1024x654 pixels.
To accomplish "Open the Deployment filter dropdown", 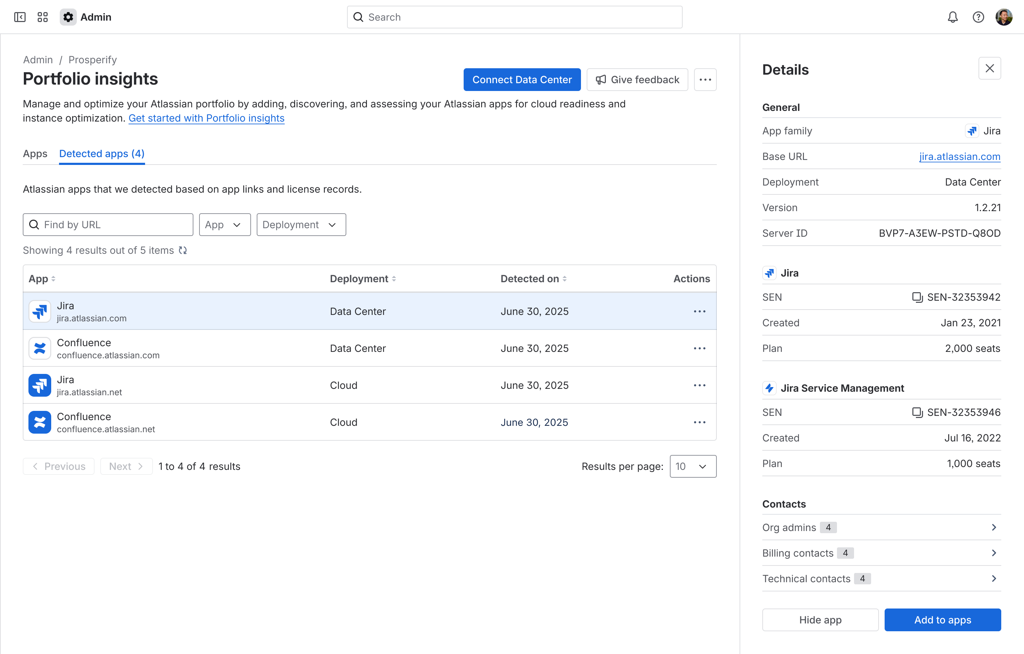I will [301, 225].
